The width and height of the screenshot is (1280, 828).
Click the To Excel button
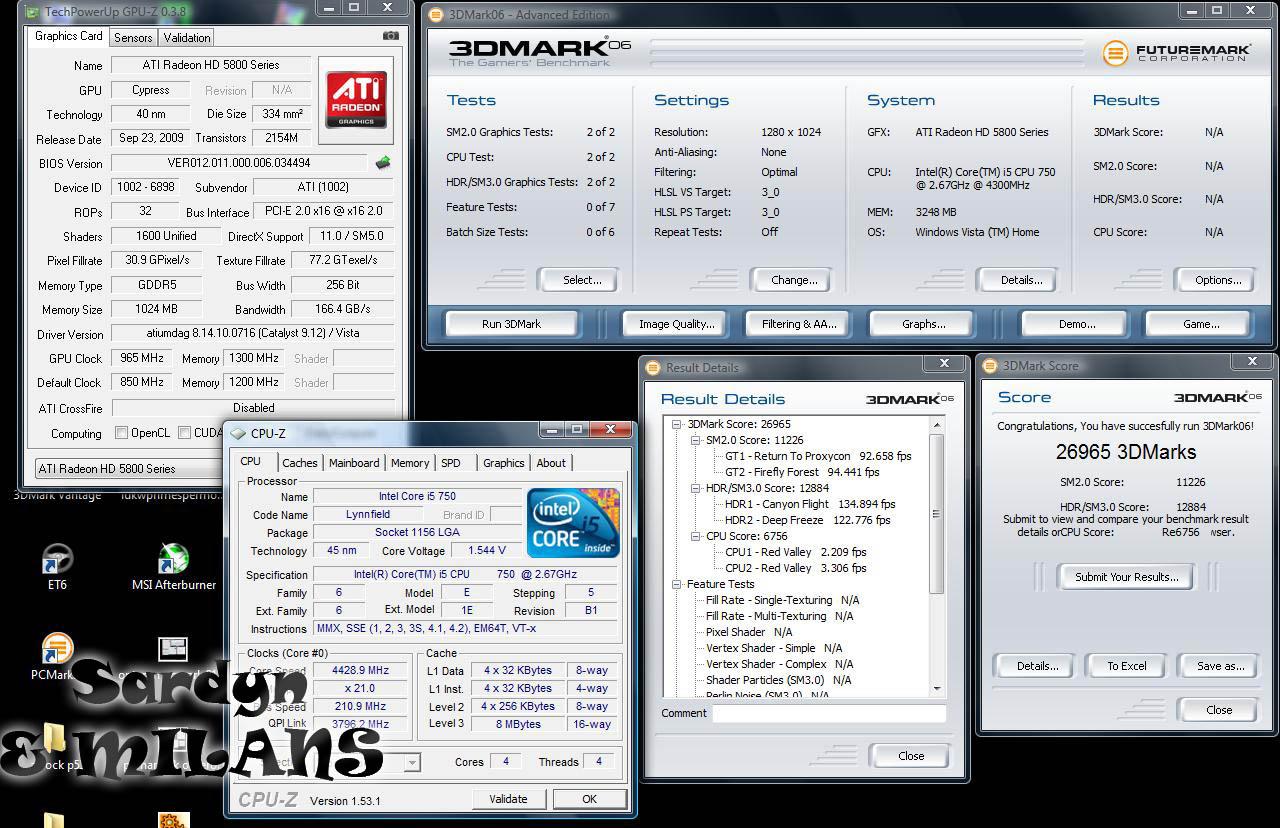[x=1126, y=666]
